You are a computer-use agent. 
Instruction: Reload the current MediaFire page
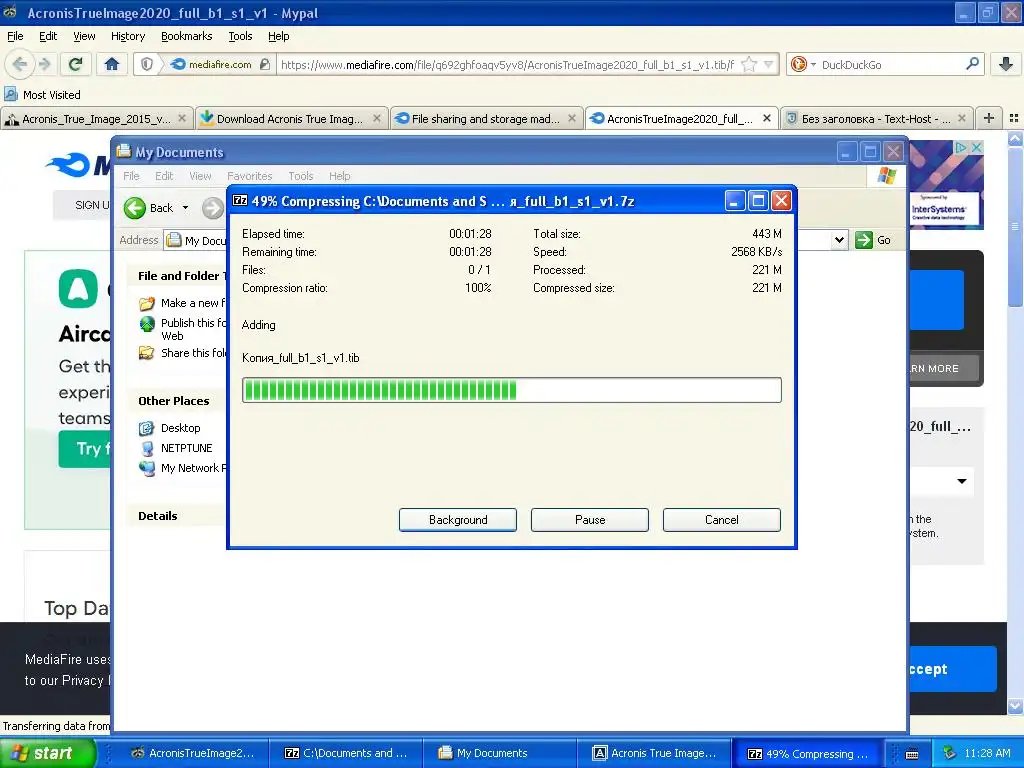[76, 64]
